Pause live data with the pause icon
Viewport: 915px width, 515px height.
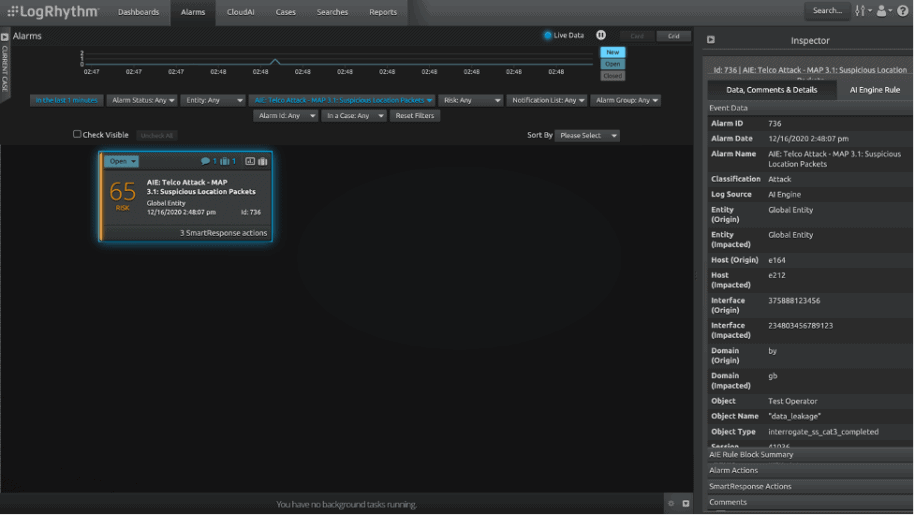click(601, 36)
